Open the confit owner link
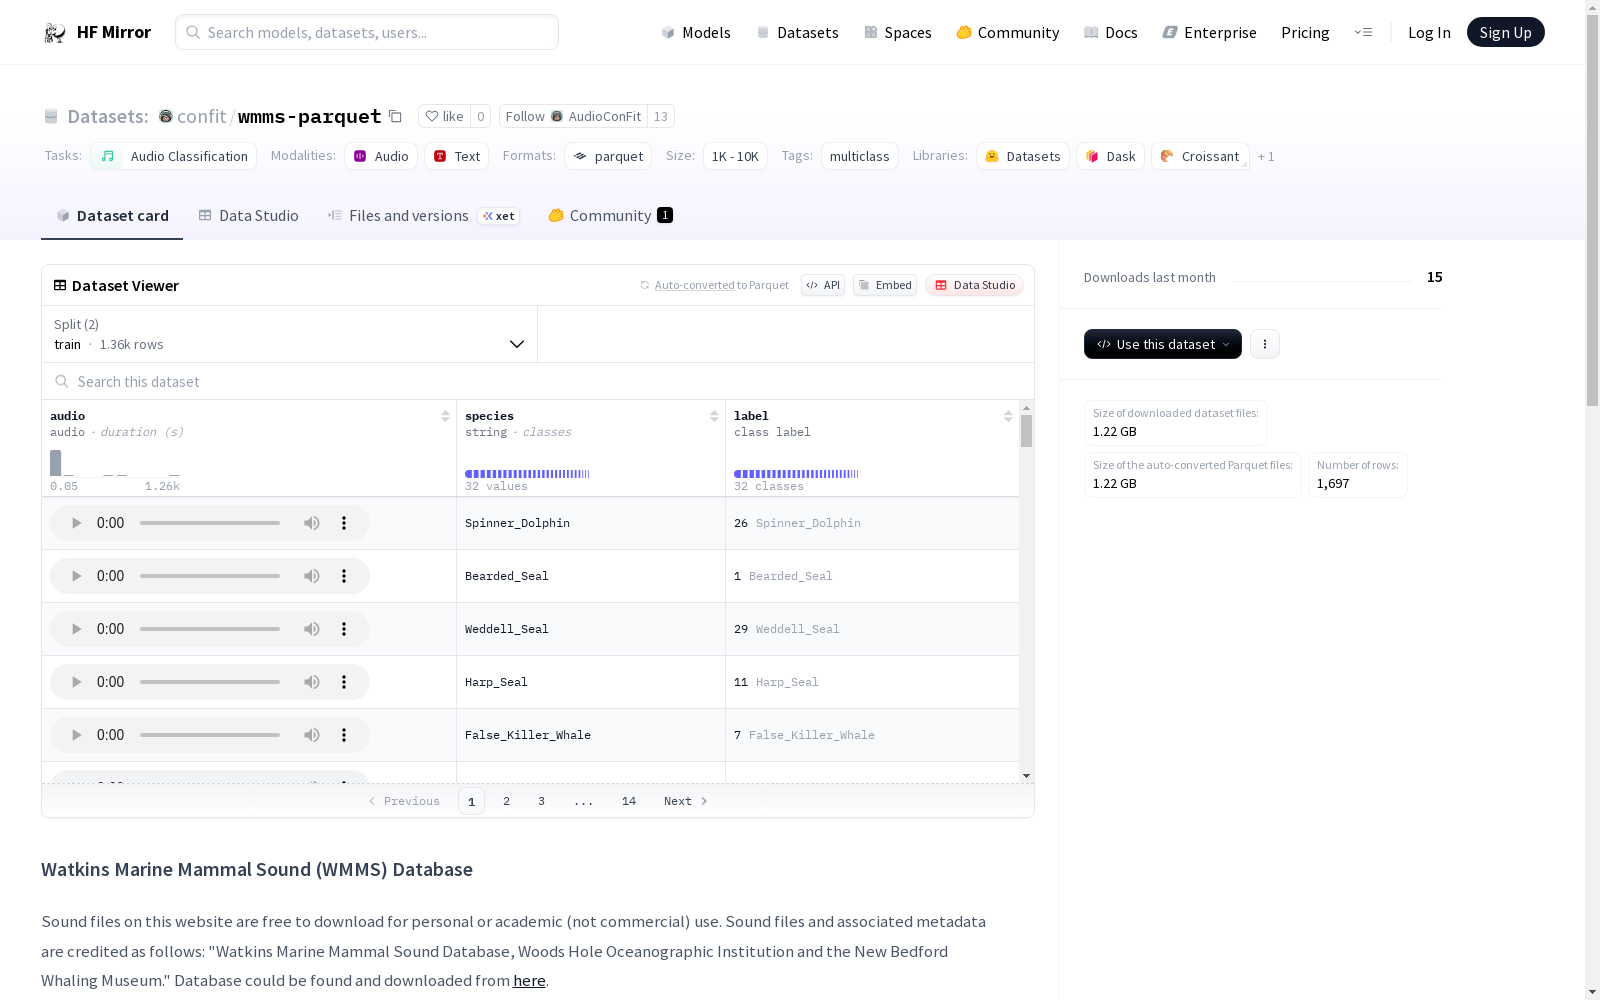 (x=202, y=116)
